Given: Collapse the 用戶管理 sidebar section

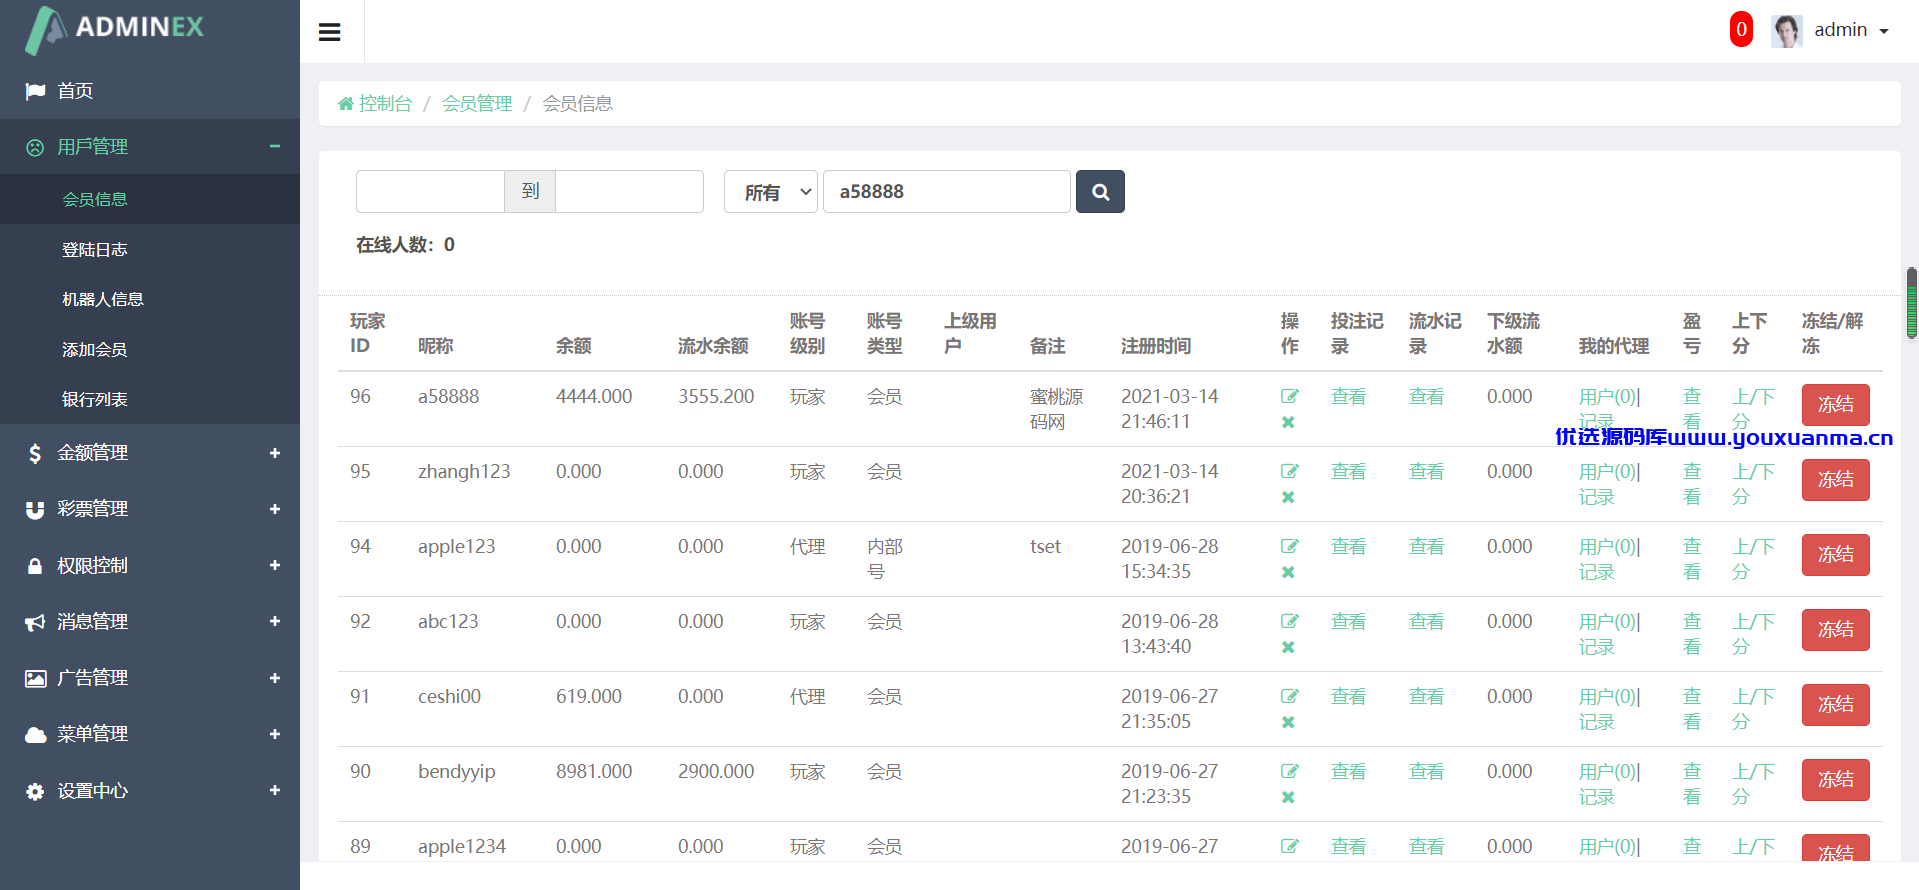Looking at the screenshot, I should point(150,147).
